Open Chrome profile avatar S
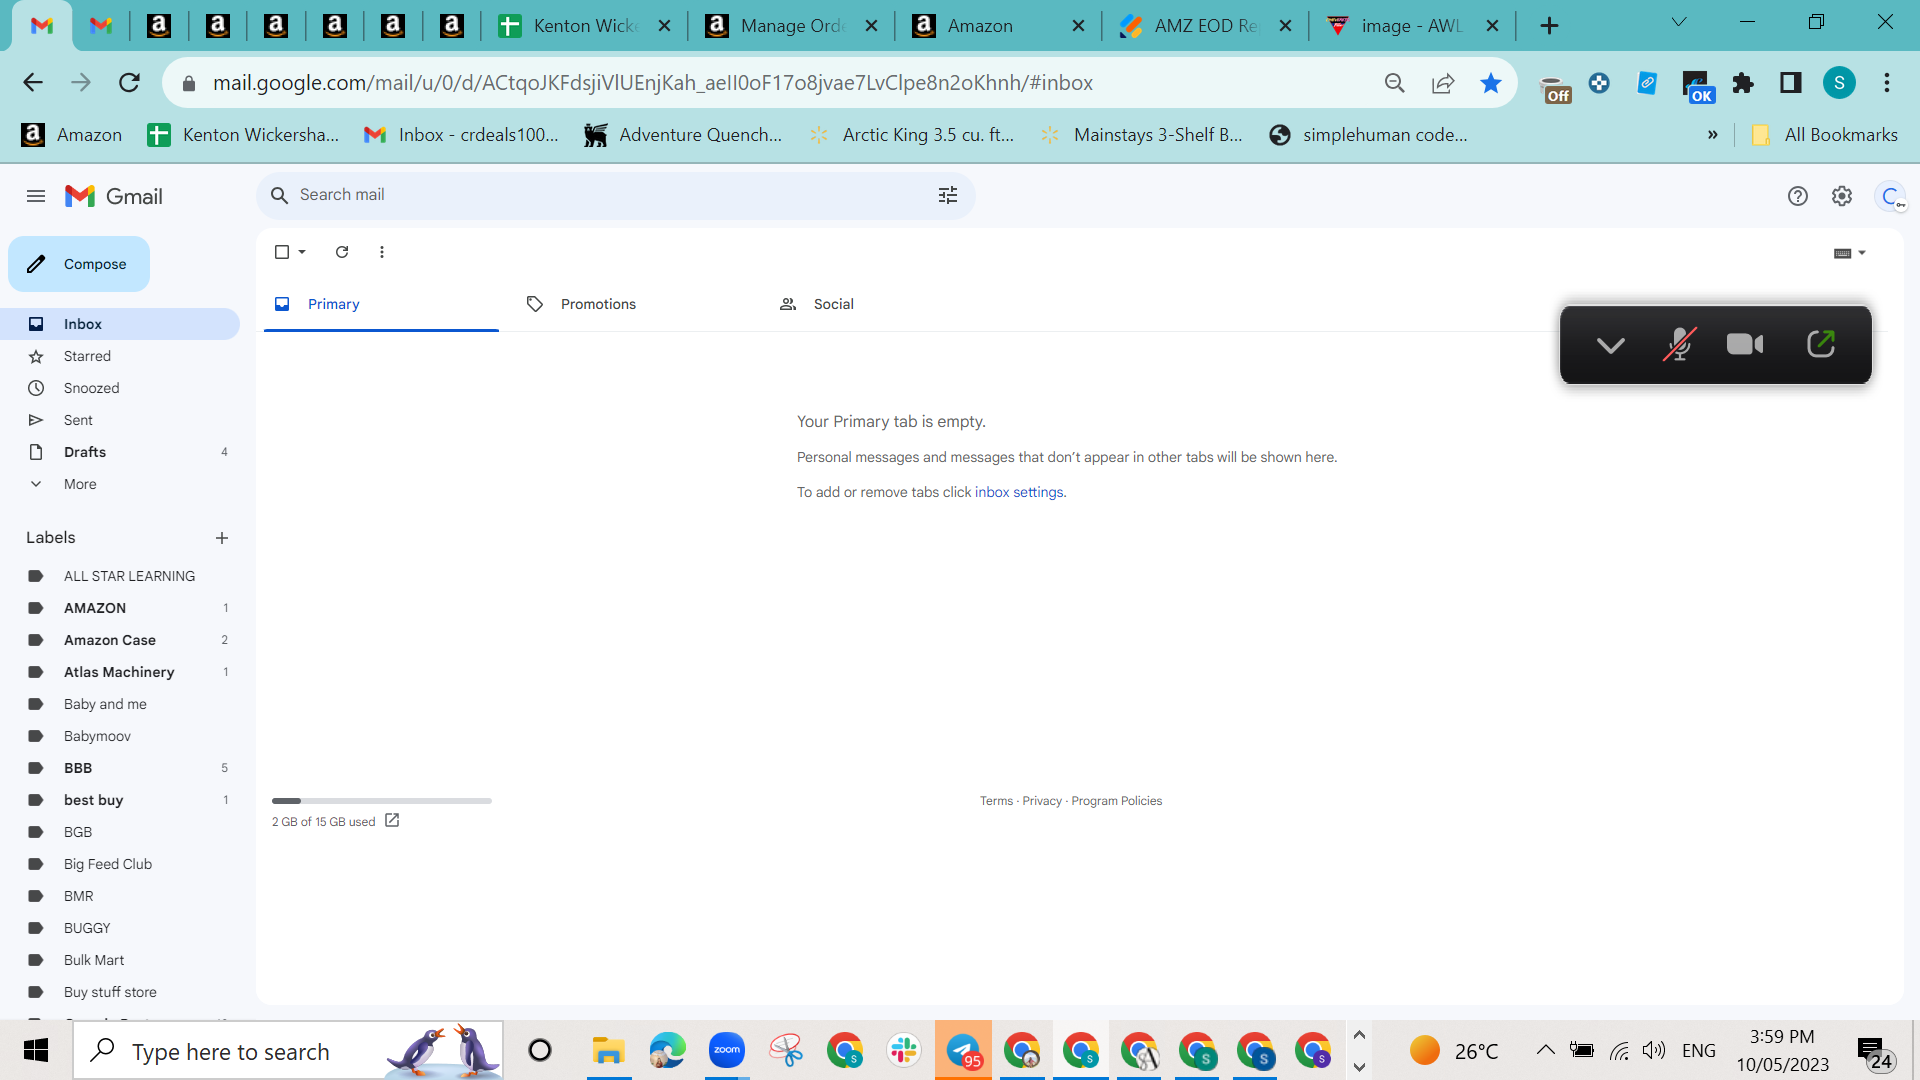Viewport: 1920px width, 1080px height. pos(1839,83)
